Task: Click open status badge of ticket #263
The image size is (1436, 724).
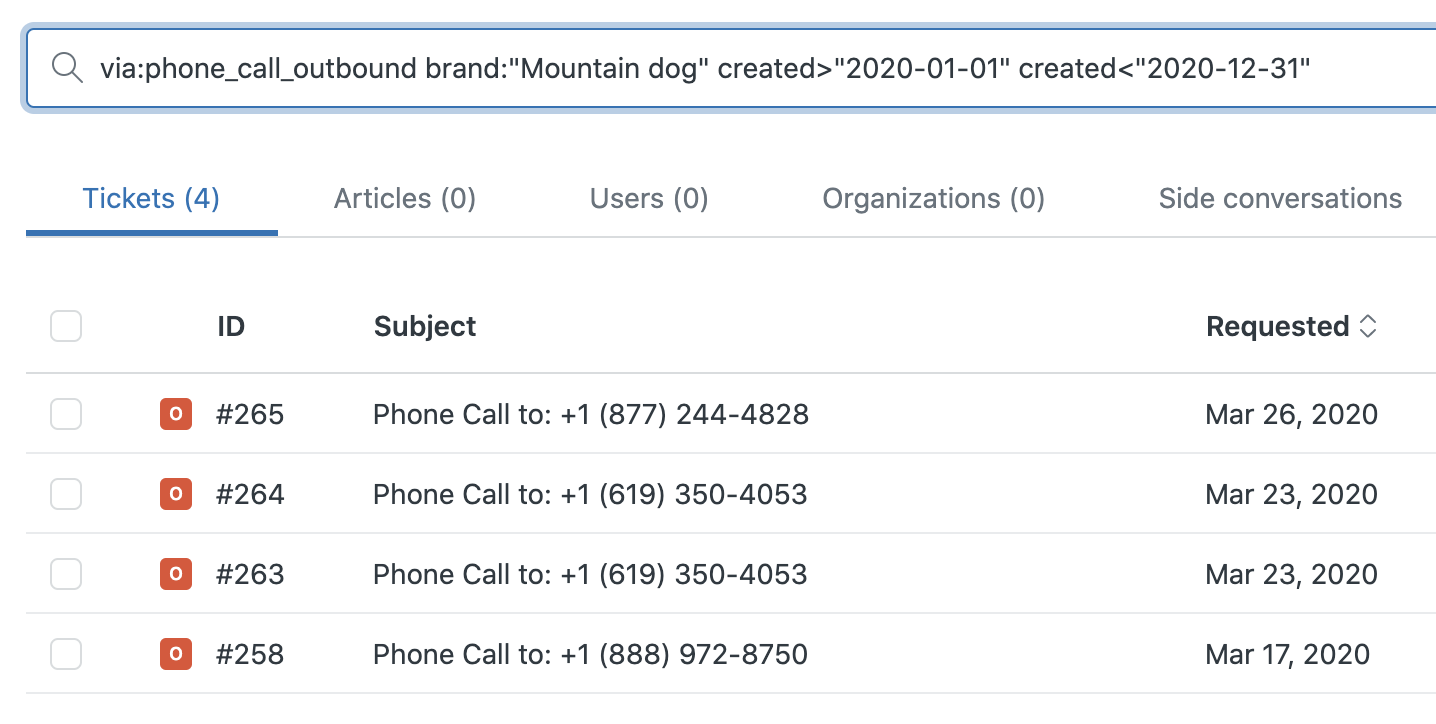Action: coord(176,574)
